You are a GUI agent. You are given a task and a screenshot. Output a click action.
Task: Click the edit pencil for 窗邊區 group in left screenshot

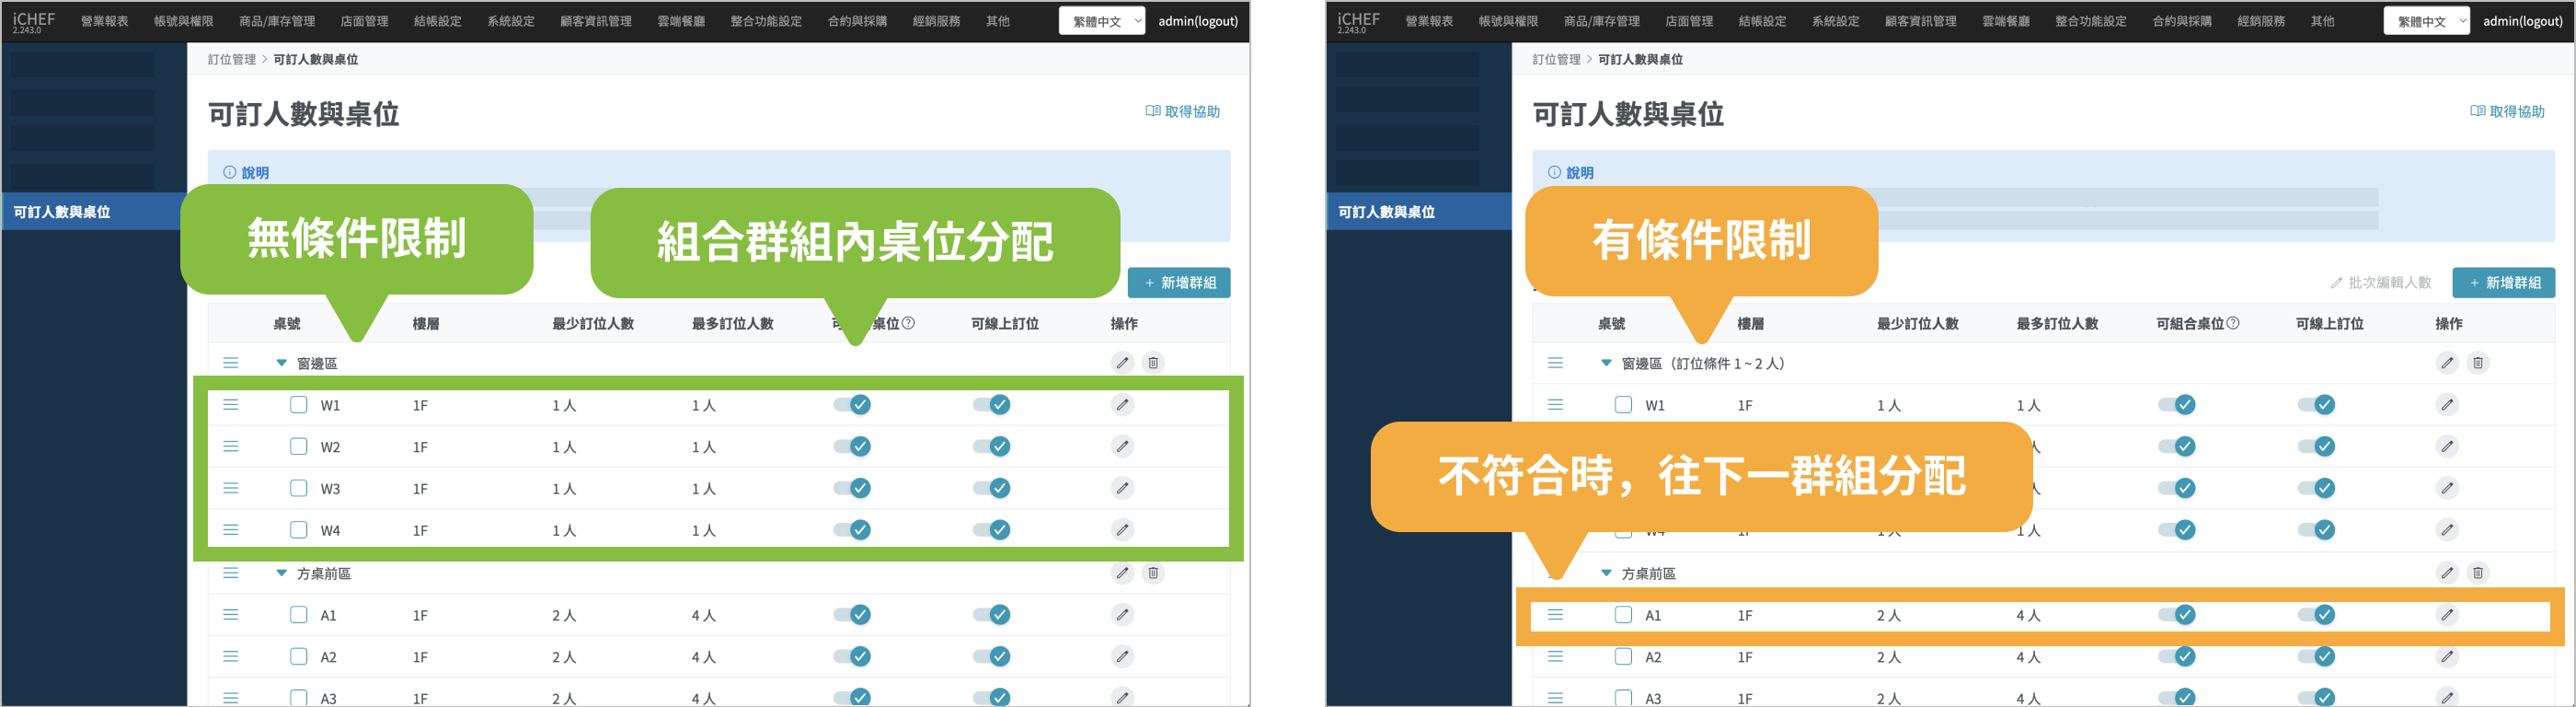tap(1122, 363)
